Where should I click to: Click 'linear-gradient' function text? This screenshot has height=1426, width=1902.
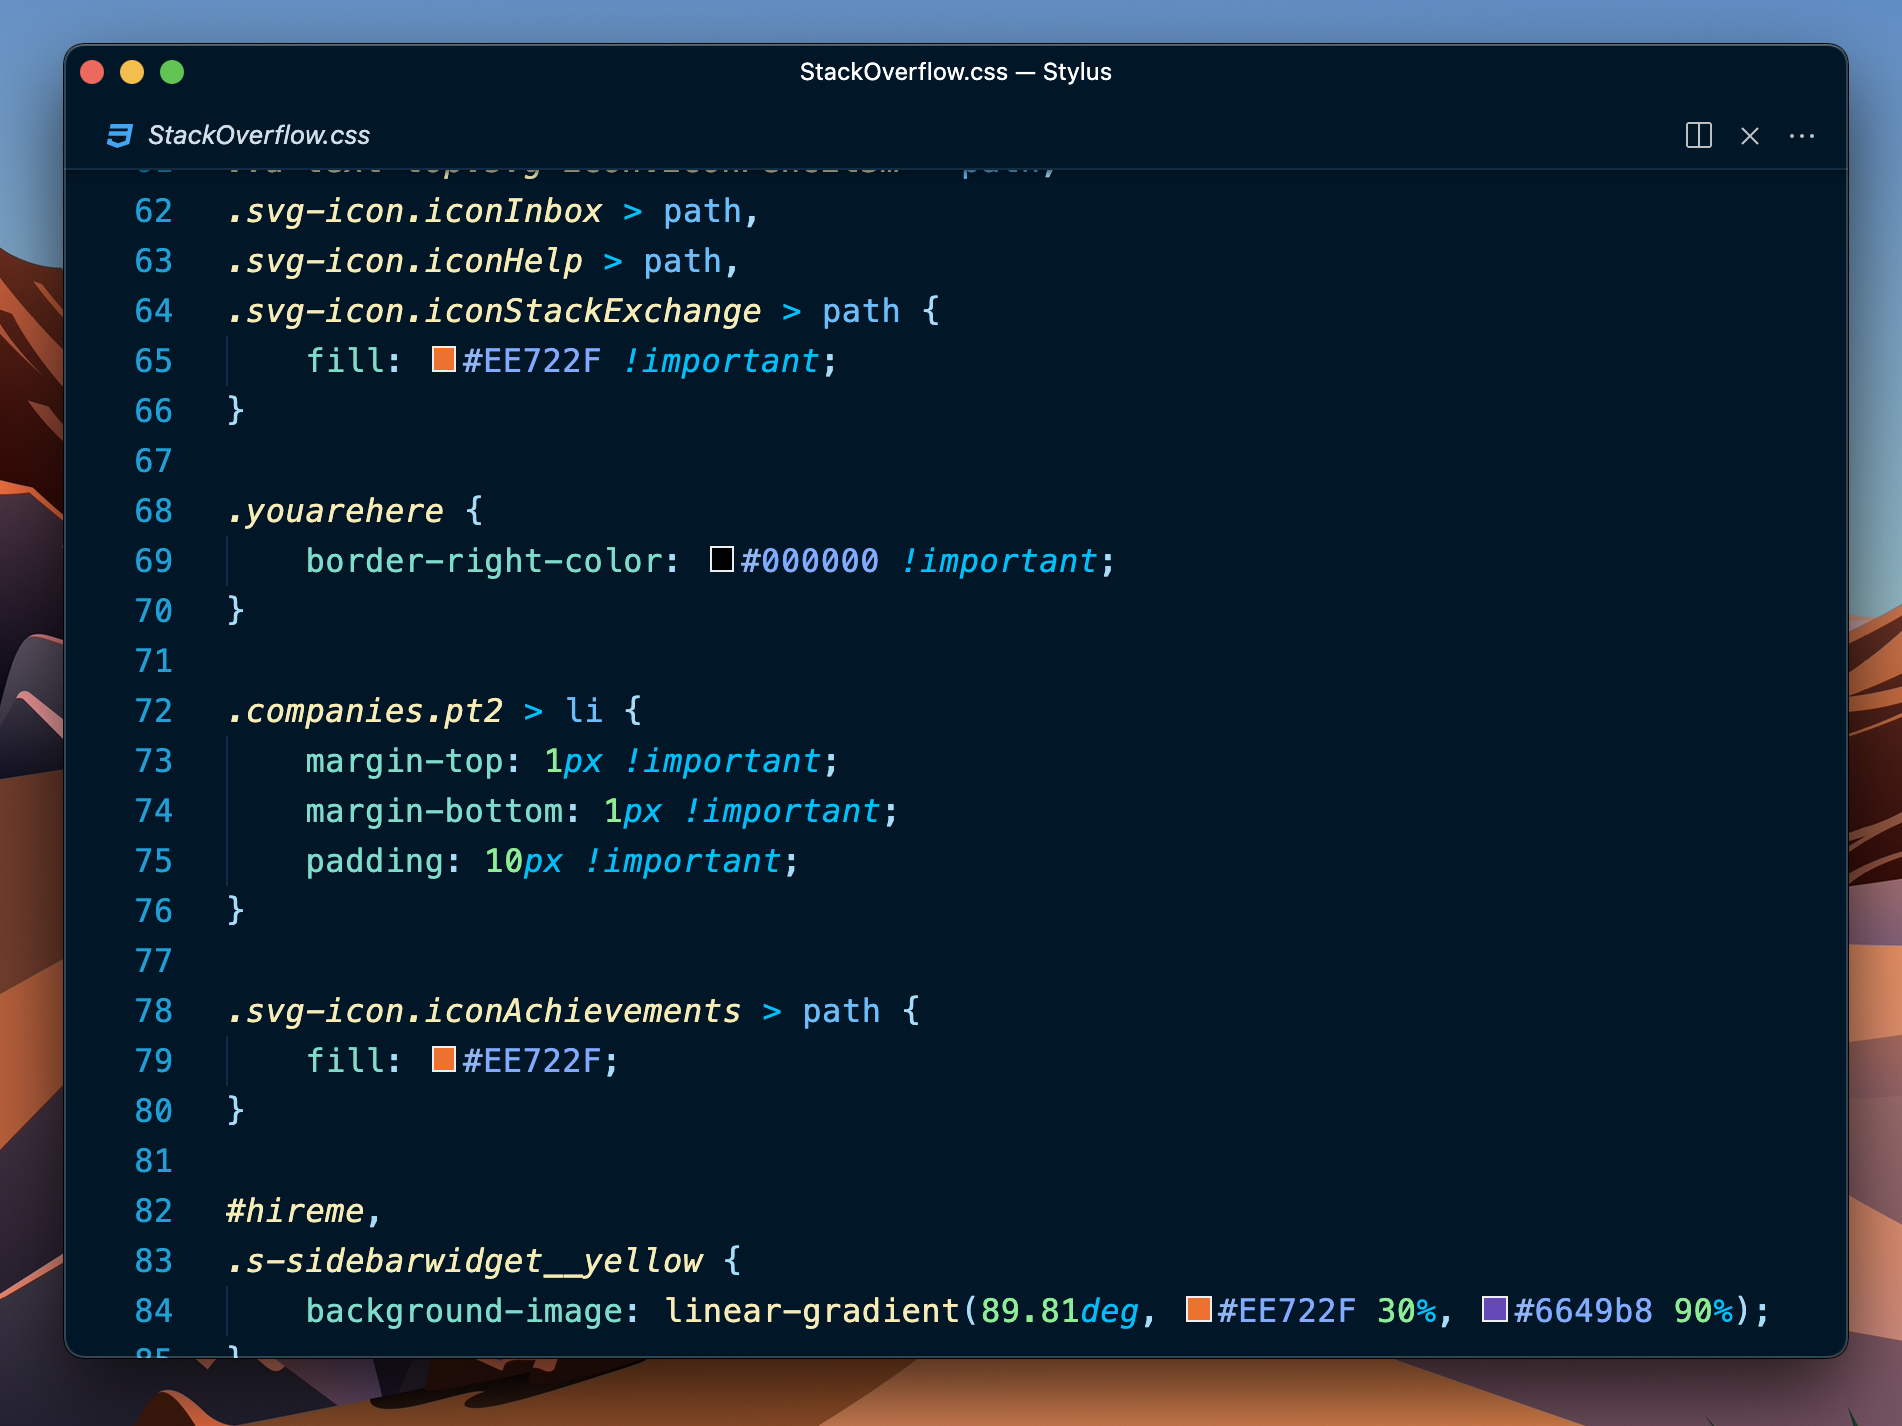pyautogui.click(x=811, y=1311)
